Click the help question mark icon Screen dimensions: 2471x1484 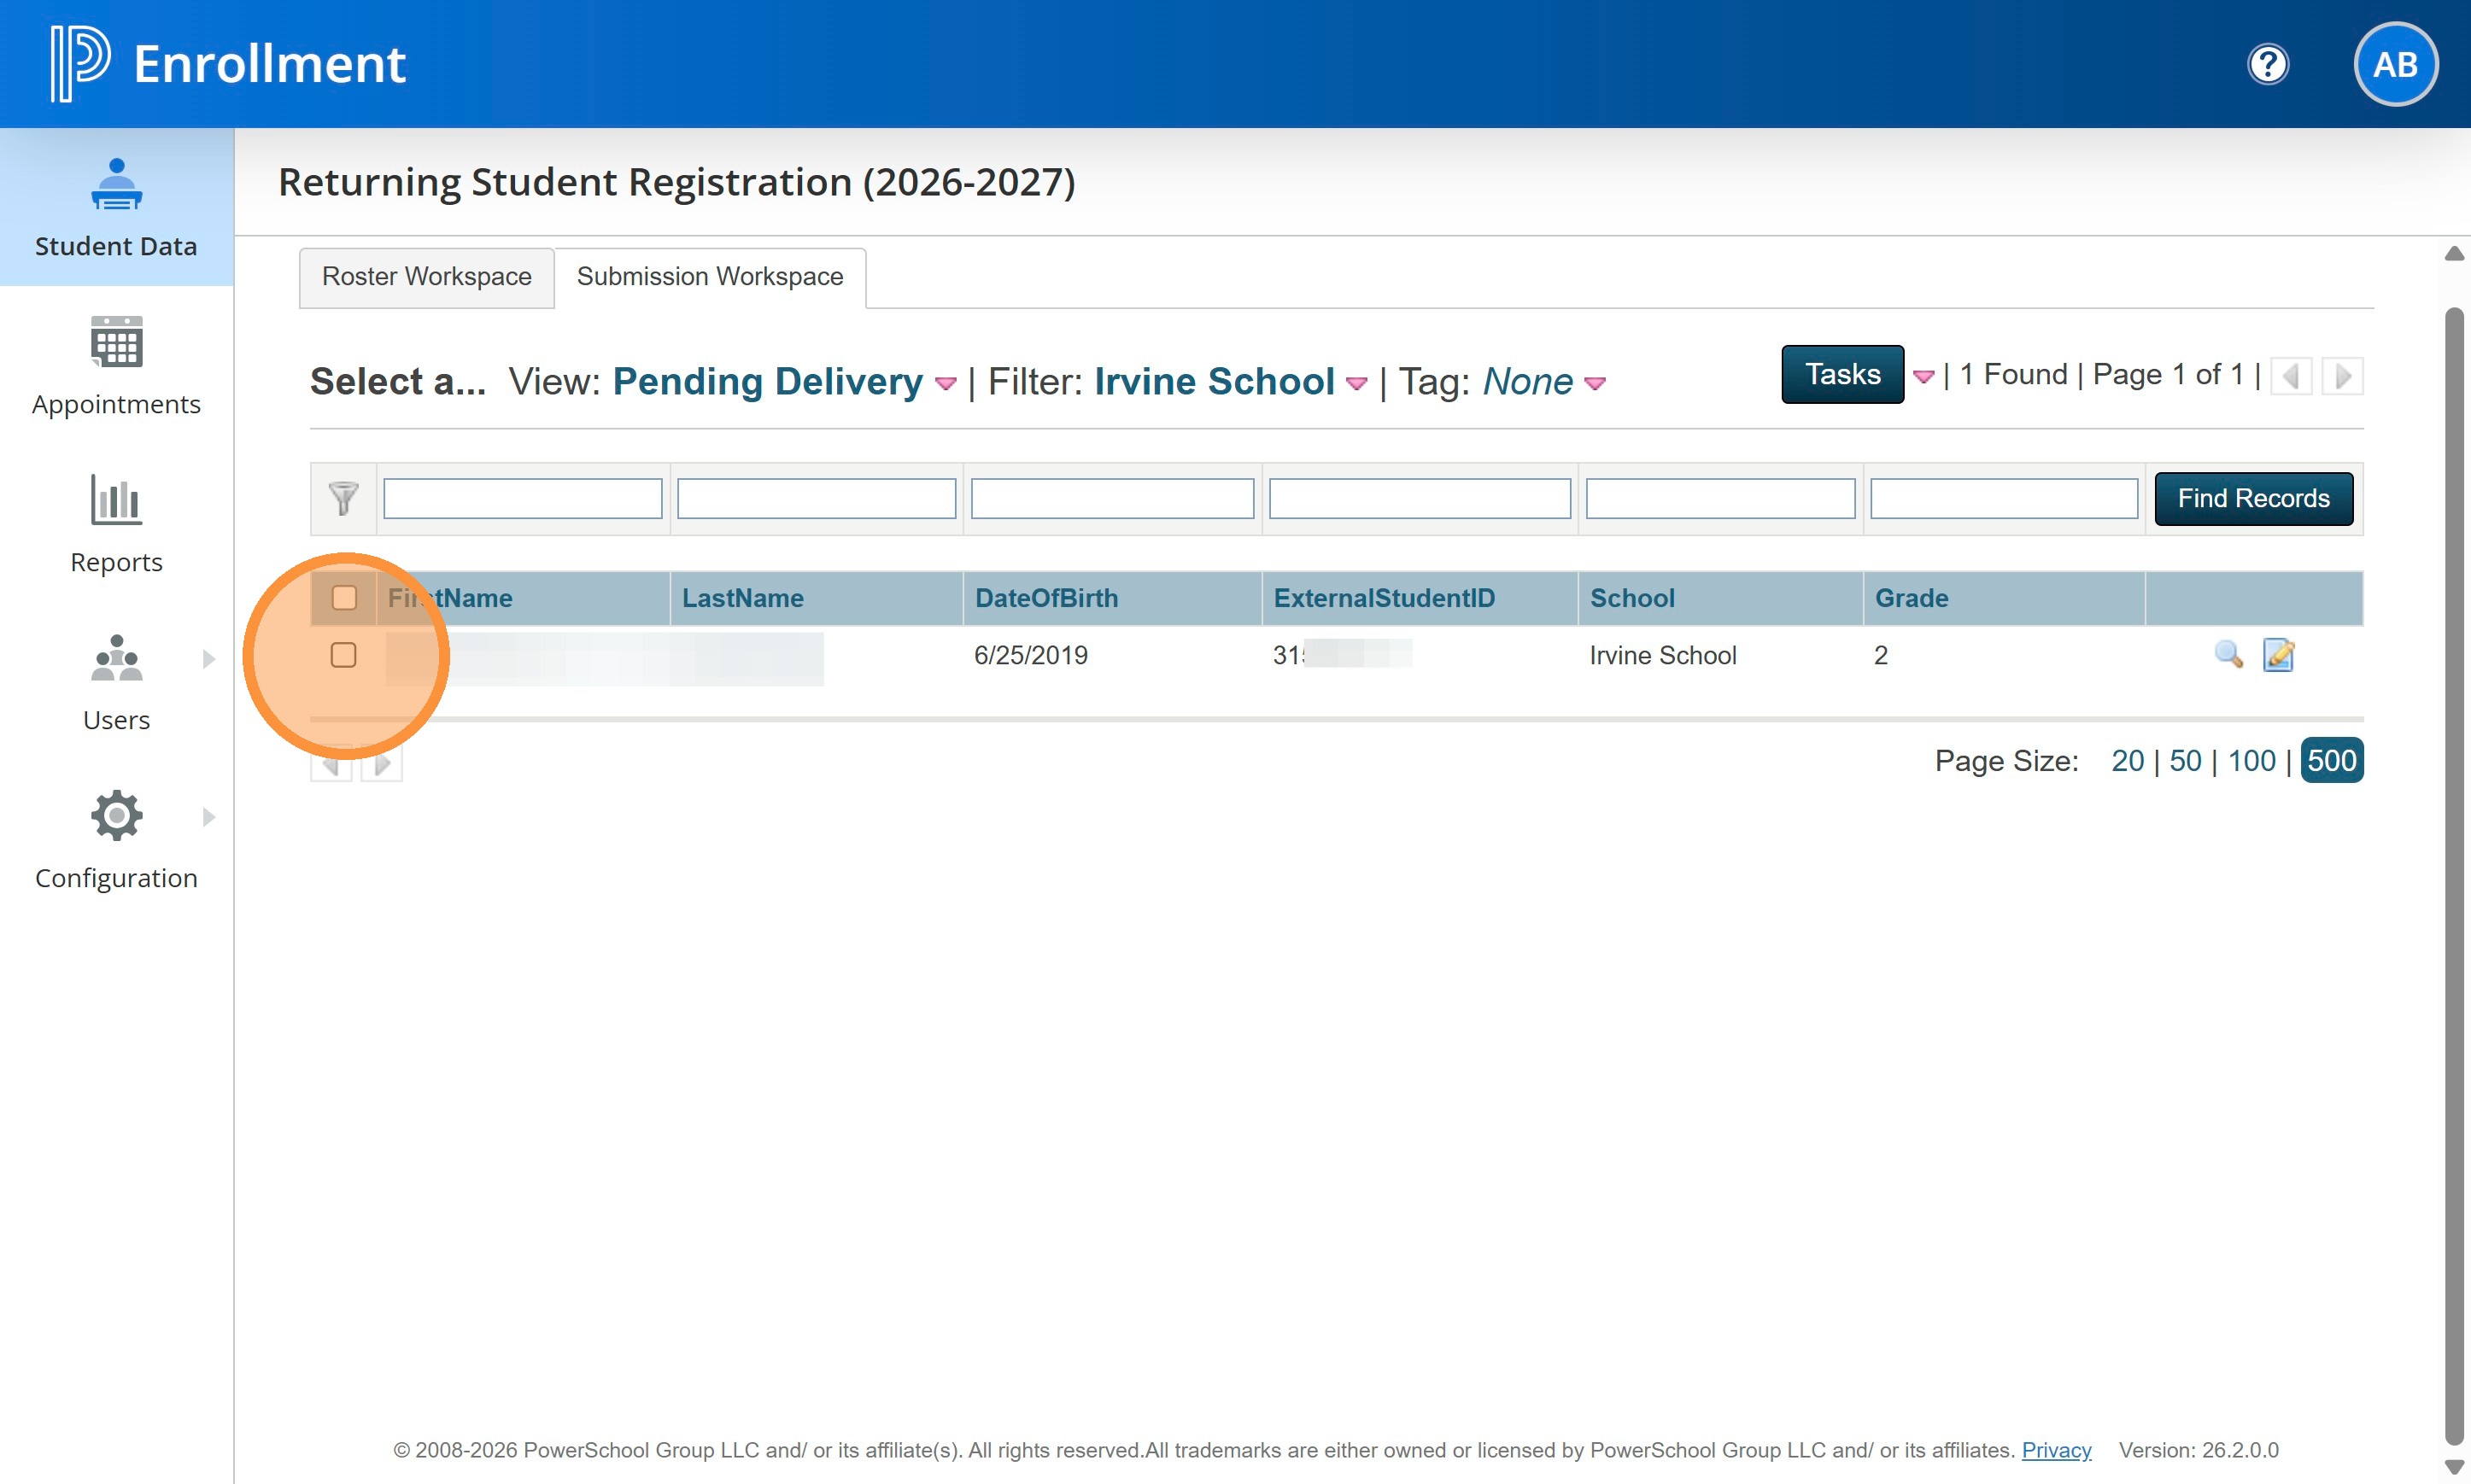[2267, 65]
